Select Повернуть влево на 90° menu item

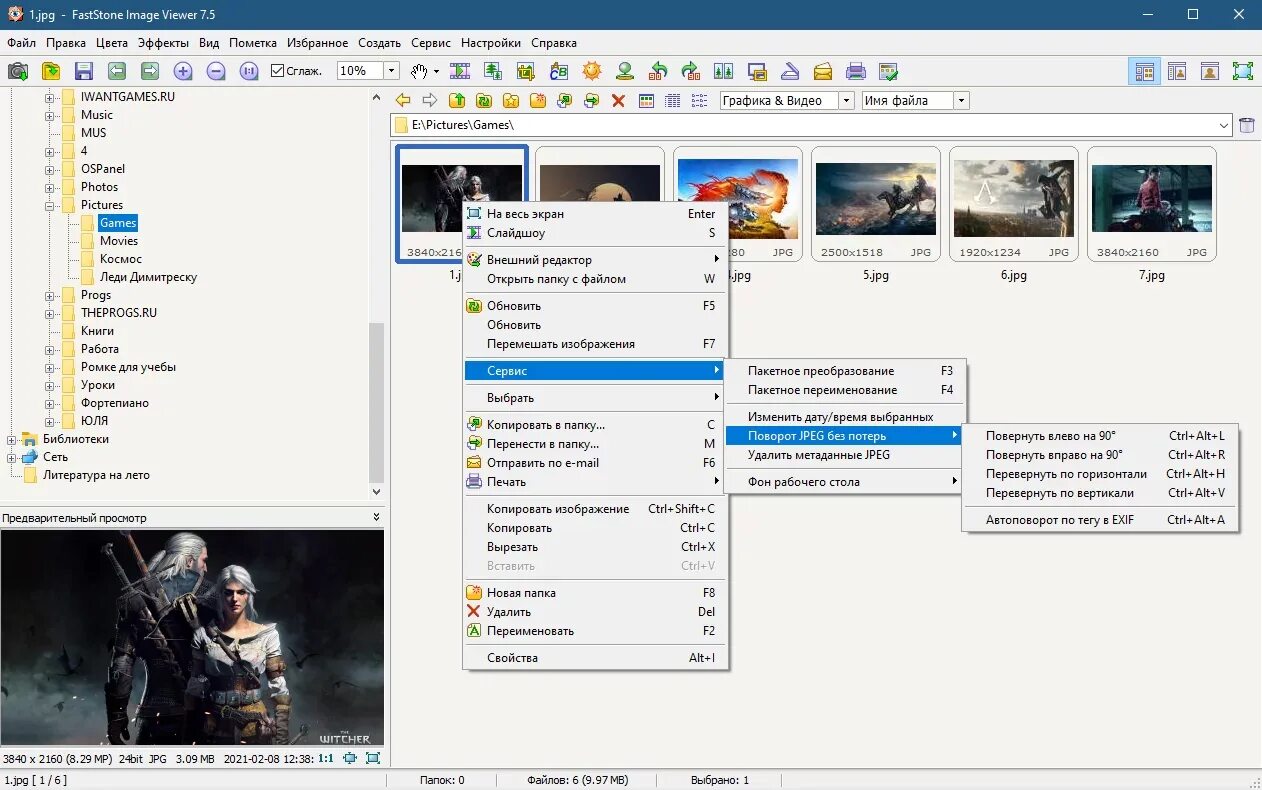(1050, 436)
